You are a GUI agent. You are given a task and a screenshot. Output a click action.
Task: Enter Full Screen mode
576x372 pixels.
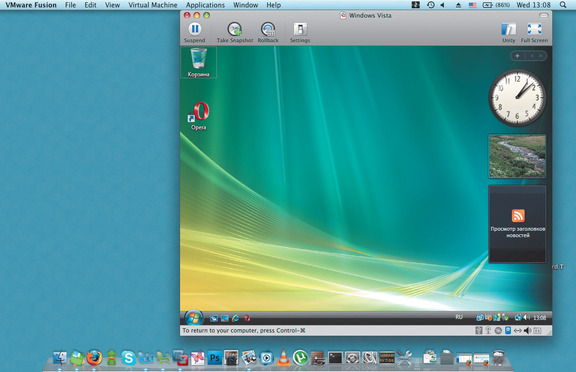[534, 29]
